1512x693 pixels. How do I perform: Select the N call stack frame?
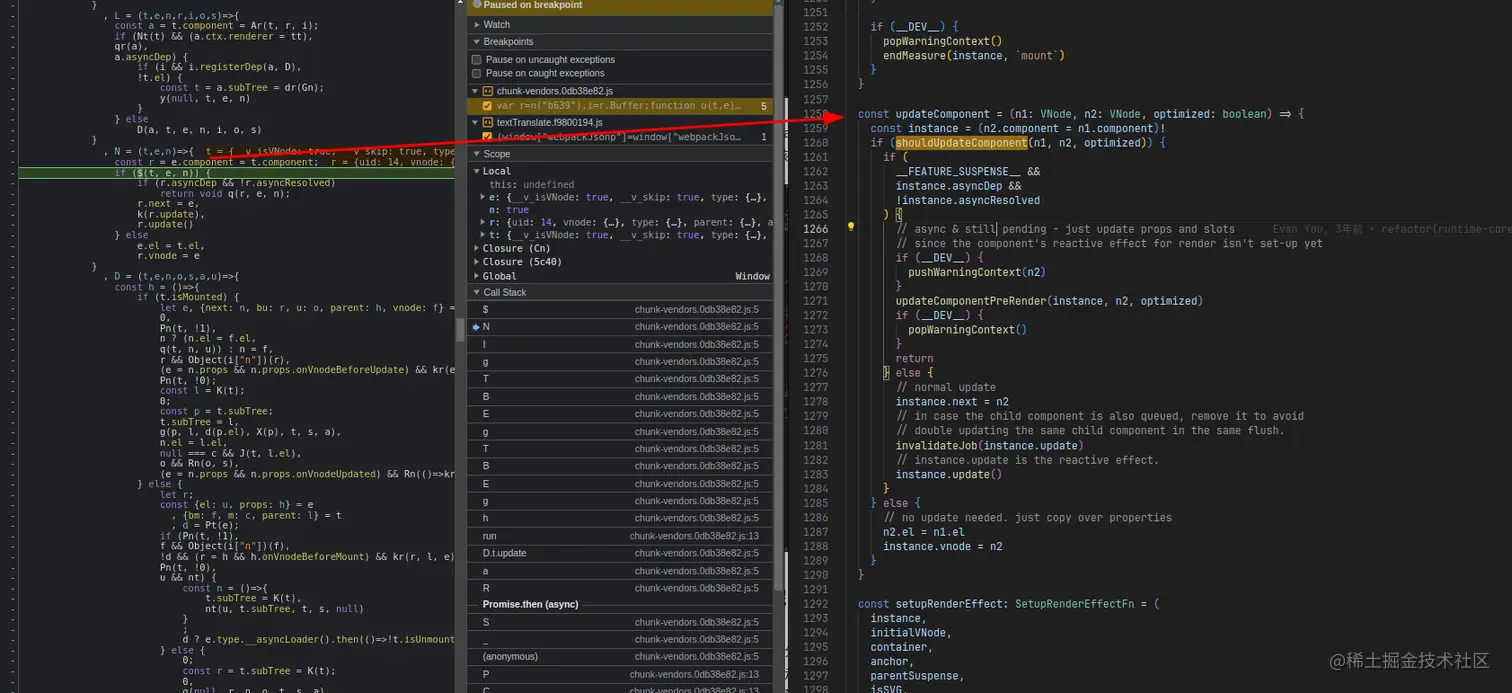click(x=620, y=327)
